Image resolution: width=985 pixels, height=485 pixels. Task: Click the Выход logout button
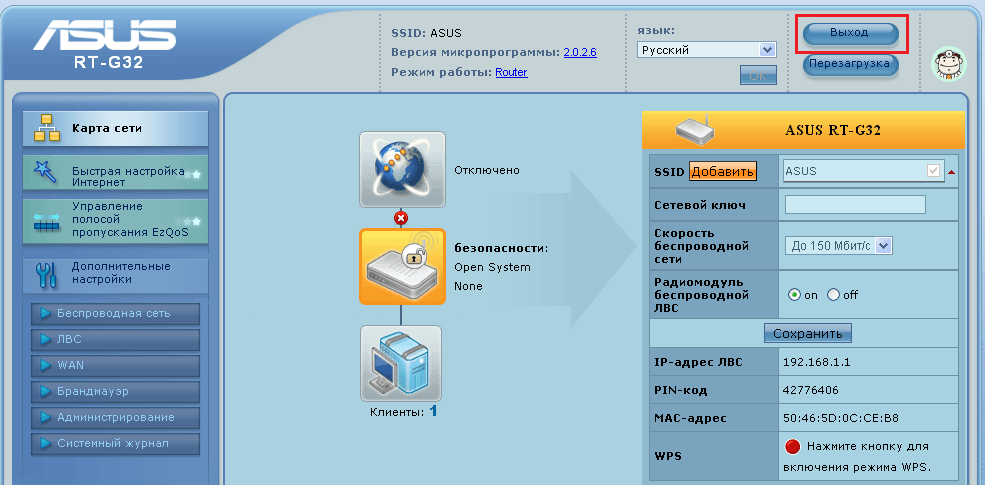coord(851,33)
